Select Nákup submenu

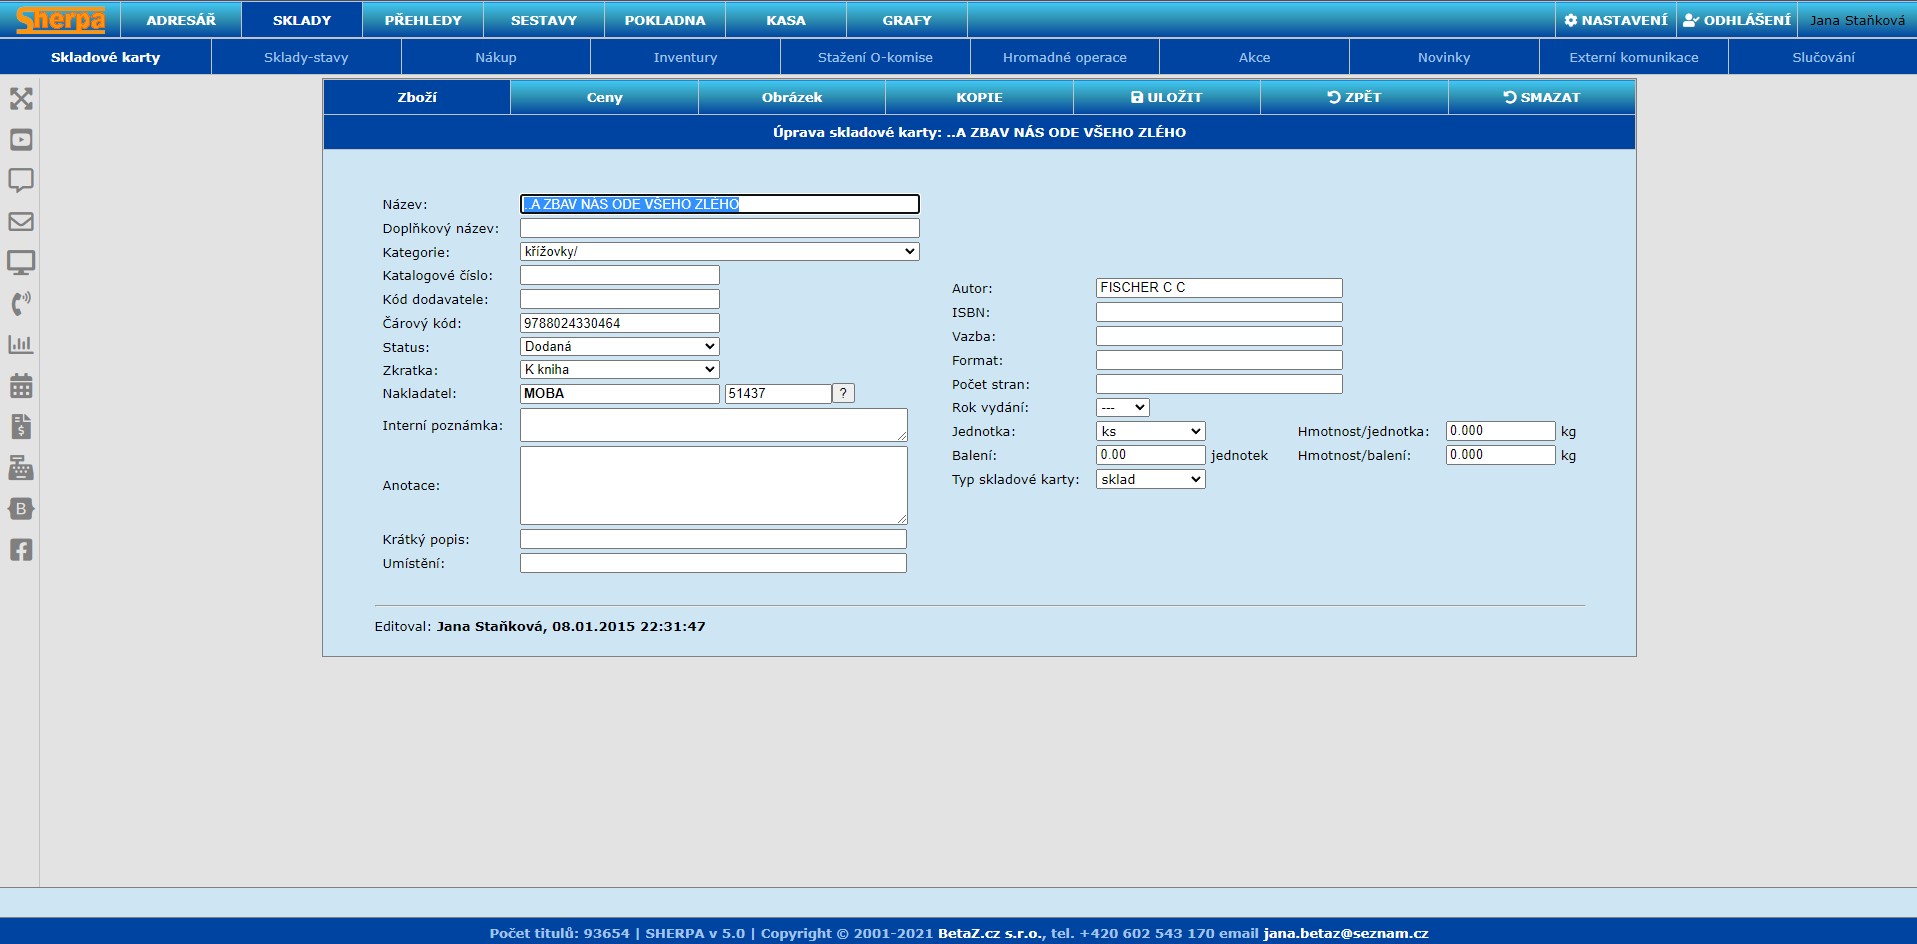point(496,57)
